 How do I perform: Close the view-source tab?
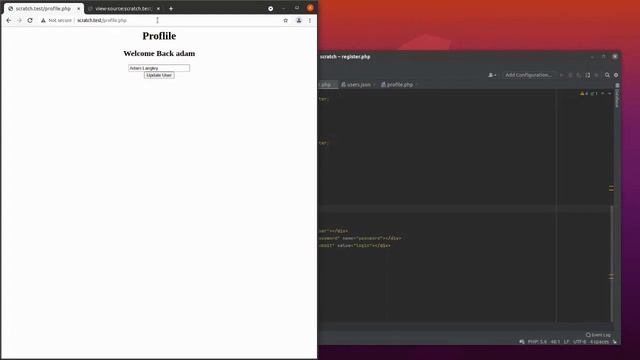[158, 9]
